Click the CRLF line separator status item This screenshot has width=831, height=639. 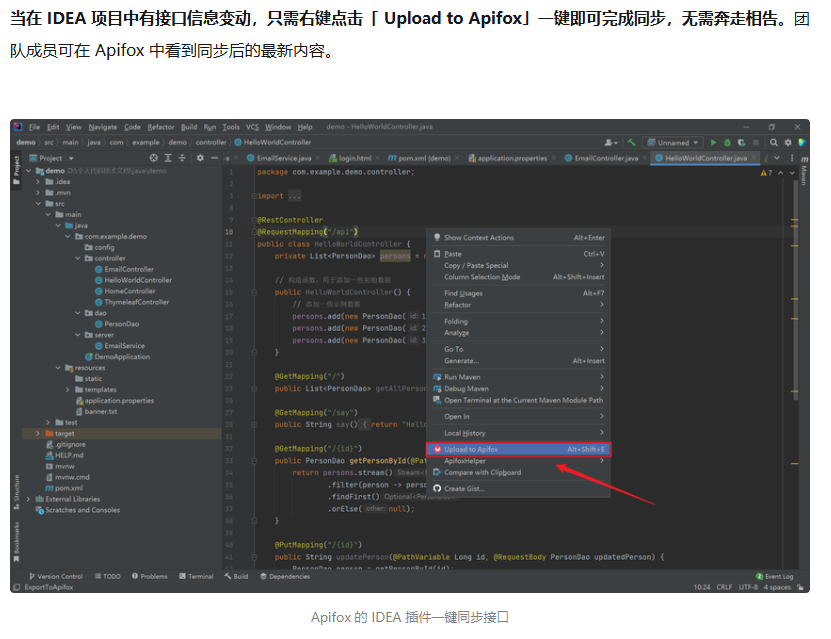pyautogui.click(x=724, y=587)
